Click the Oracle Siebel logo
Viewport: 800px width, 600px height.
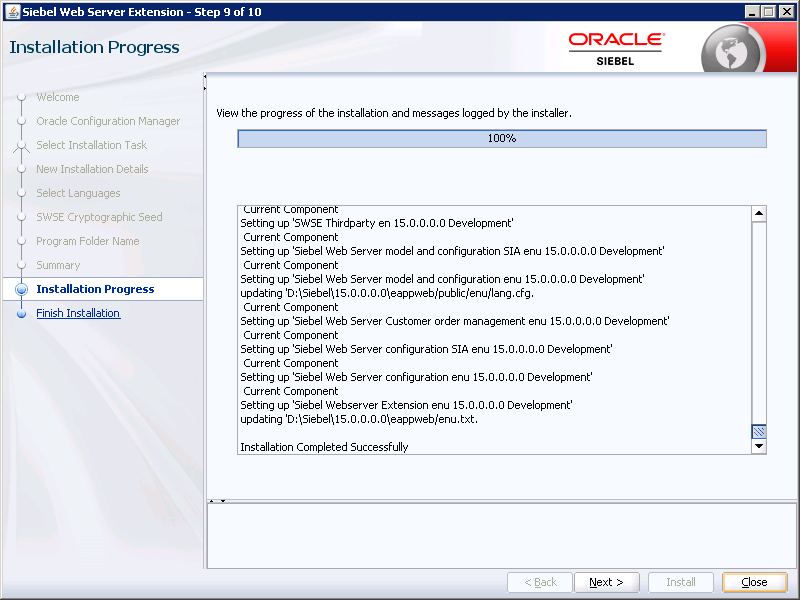click(616, 49)
